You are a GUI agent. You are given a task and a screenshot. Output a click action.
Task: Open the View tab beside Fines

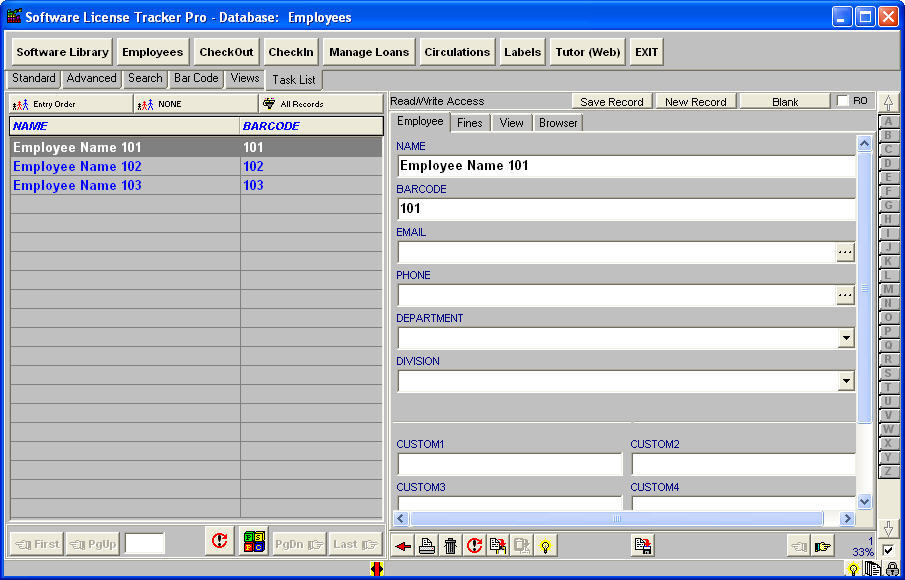(x=511, y=123)
